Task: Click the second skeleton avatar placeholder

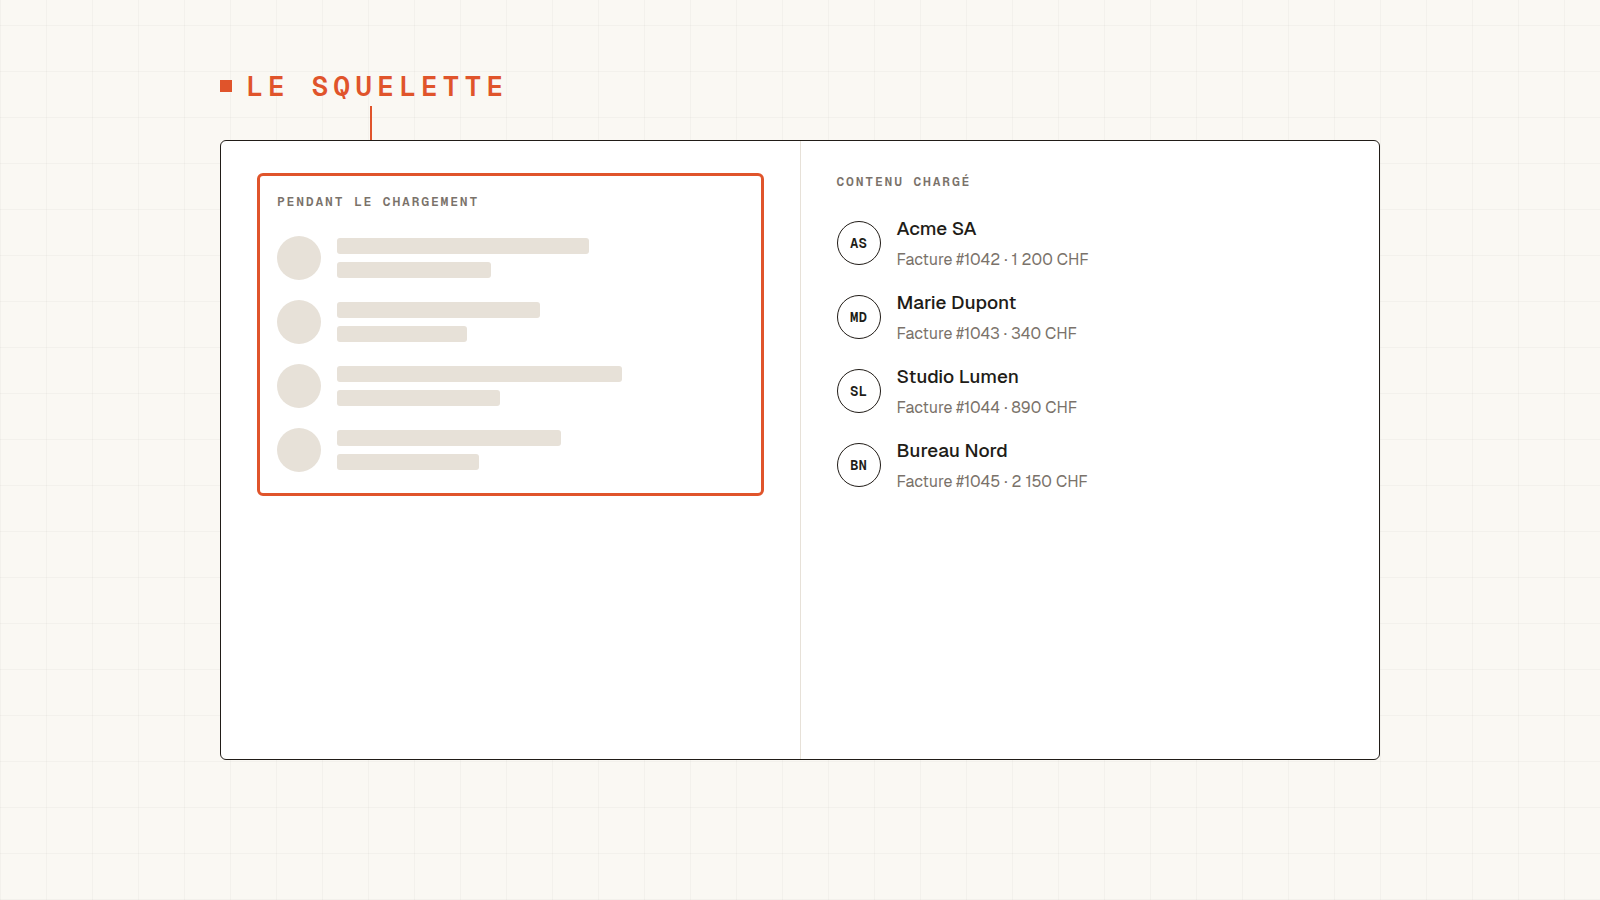Action: click(299, 322)
